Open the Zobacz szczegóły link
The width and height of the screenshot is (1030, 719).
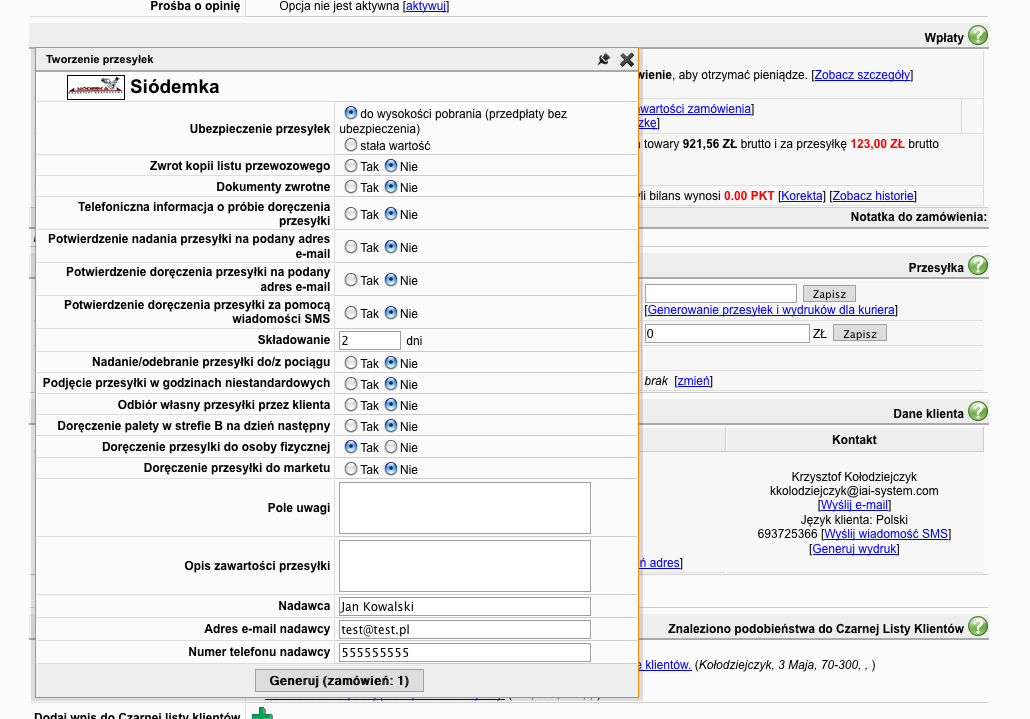(x=862, y=75)
